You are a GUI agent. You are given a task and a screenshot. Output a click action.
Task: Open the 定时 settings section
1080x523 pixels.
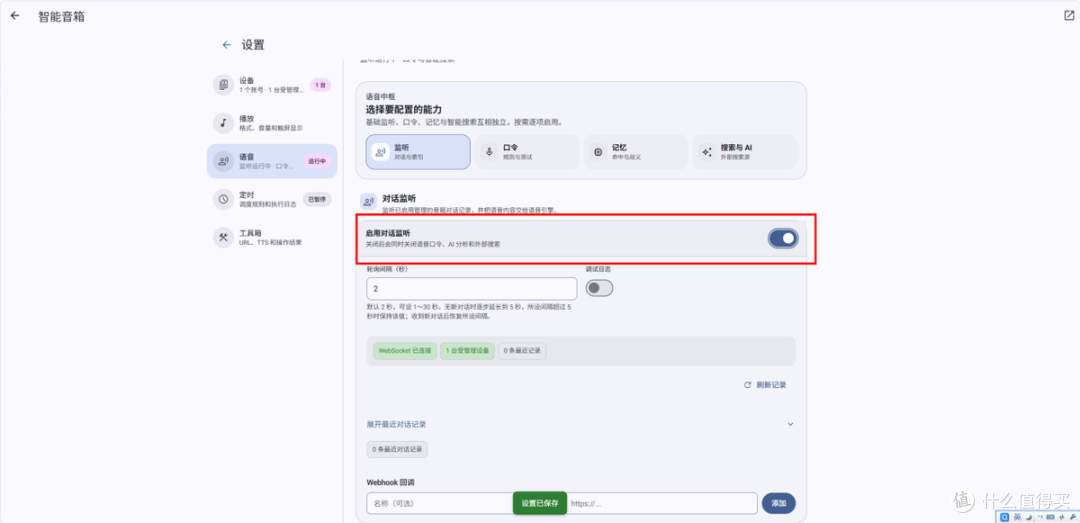tap(272, 199)
